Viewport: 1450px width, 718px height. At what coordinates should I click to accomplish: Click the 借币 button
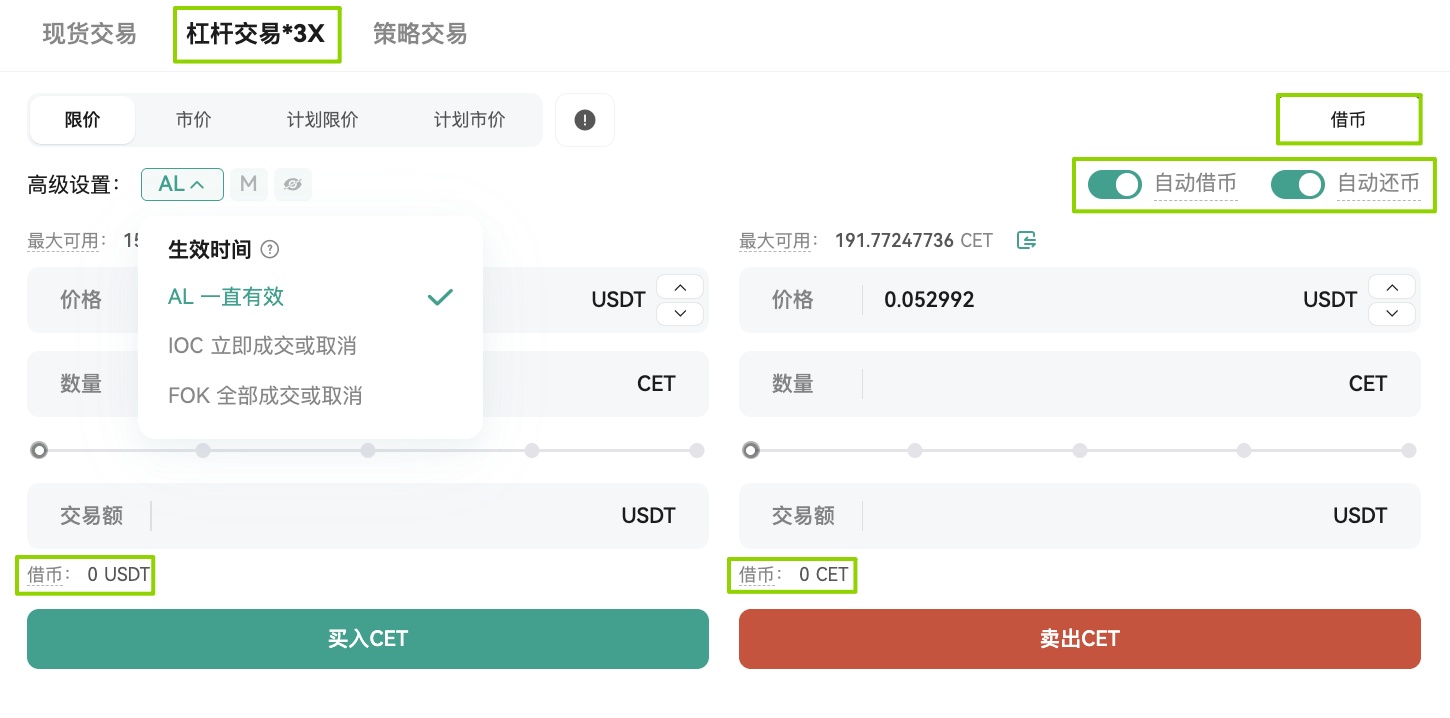pos(1348,119)
